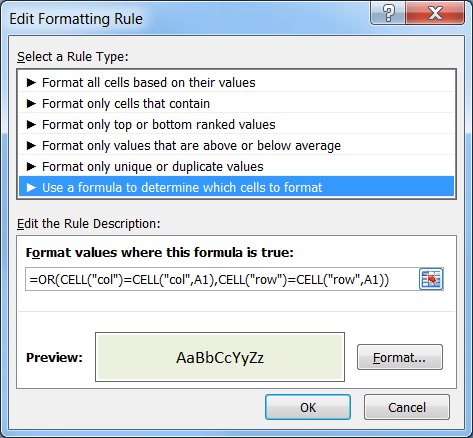473x438 pixels.
Task: Select Format only cells that contain
Action: click(236, 103)
